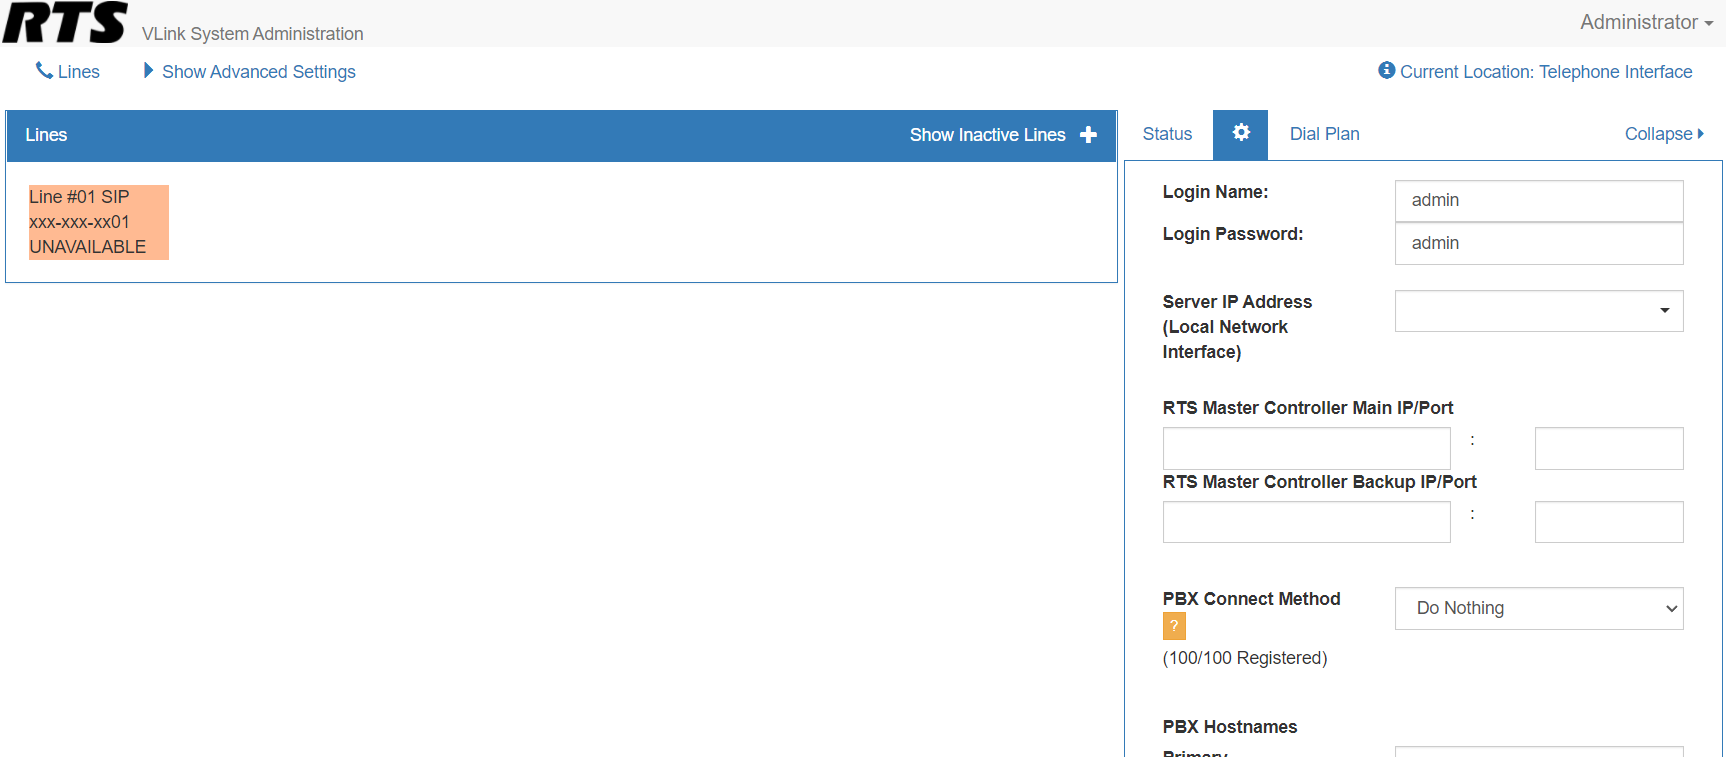Image resolution: width=1726 pixels, height=757 pixels.
Task: Click the PBX Hostnames heading
Action: point(1230,727)
